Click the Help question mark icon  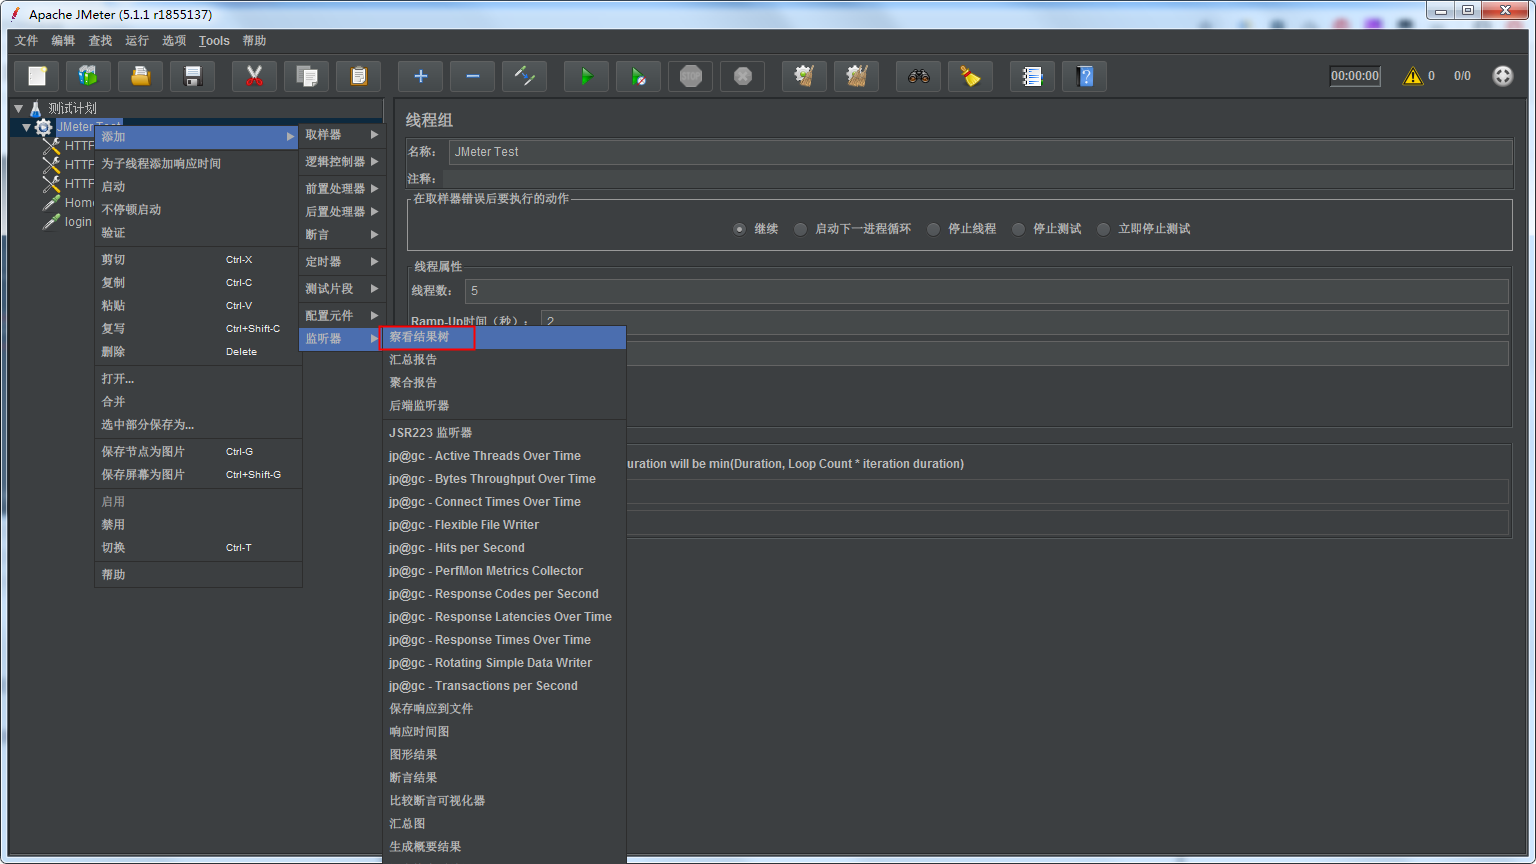click(1084, 76)
